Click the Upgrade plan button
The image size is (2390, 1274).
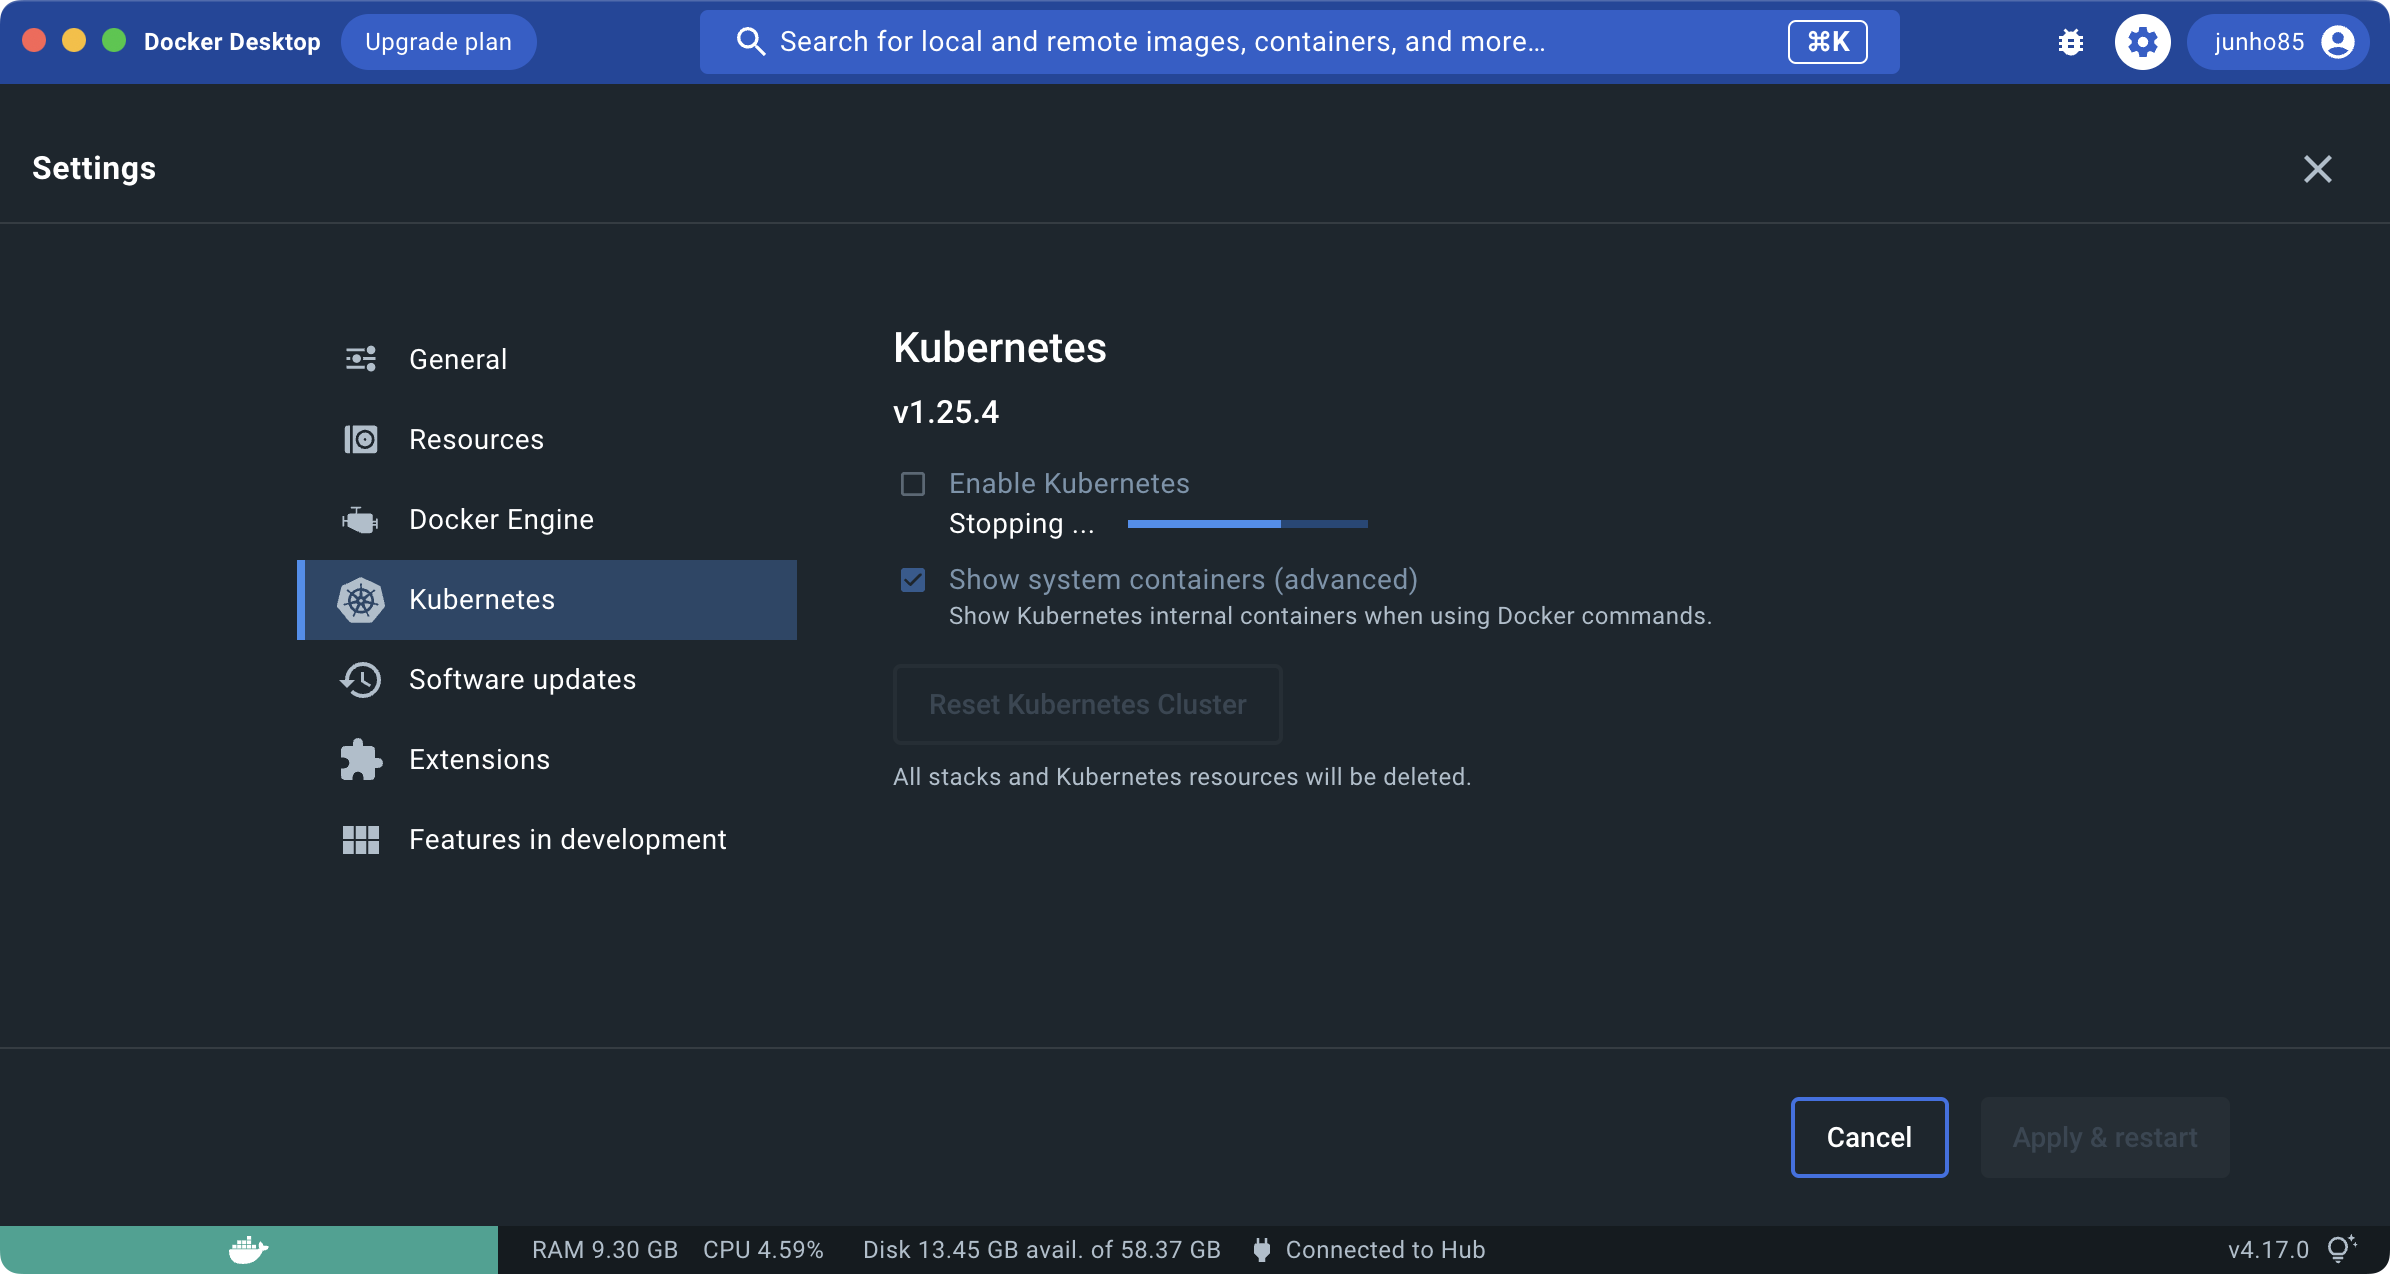pos(438,42)
